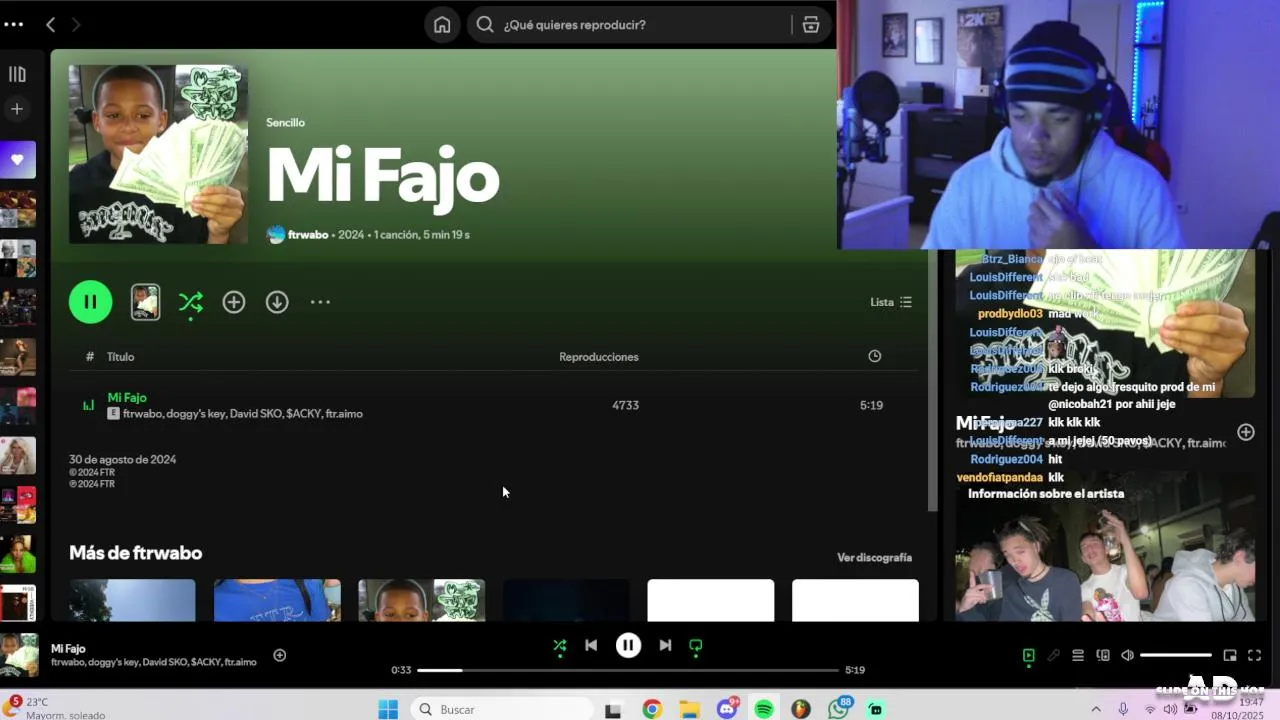Switch Spotify to full screen

click(x=1254, y=655)
